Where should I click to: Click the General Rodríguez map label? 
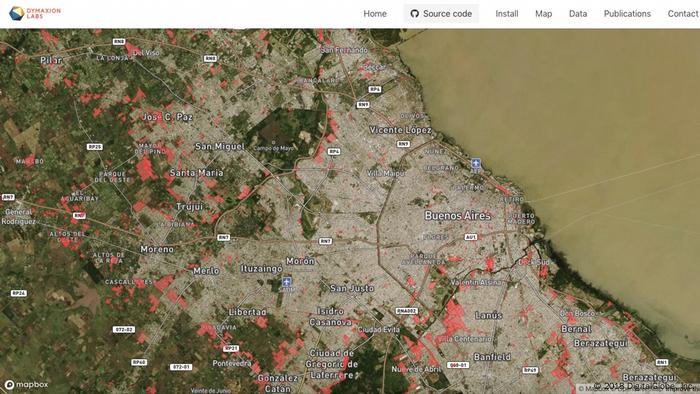coord(18,217)
